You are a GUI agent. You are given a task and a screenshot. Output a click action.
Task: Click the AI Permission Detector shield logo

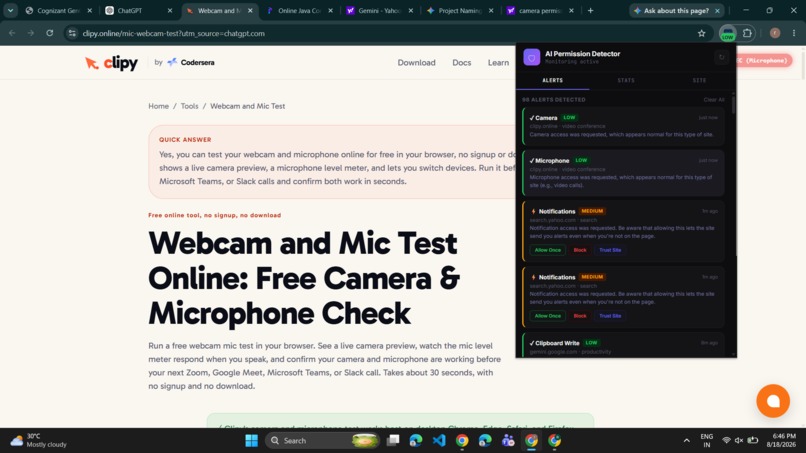(532, 57)
